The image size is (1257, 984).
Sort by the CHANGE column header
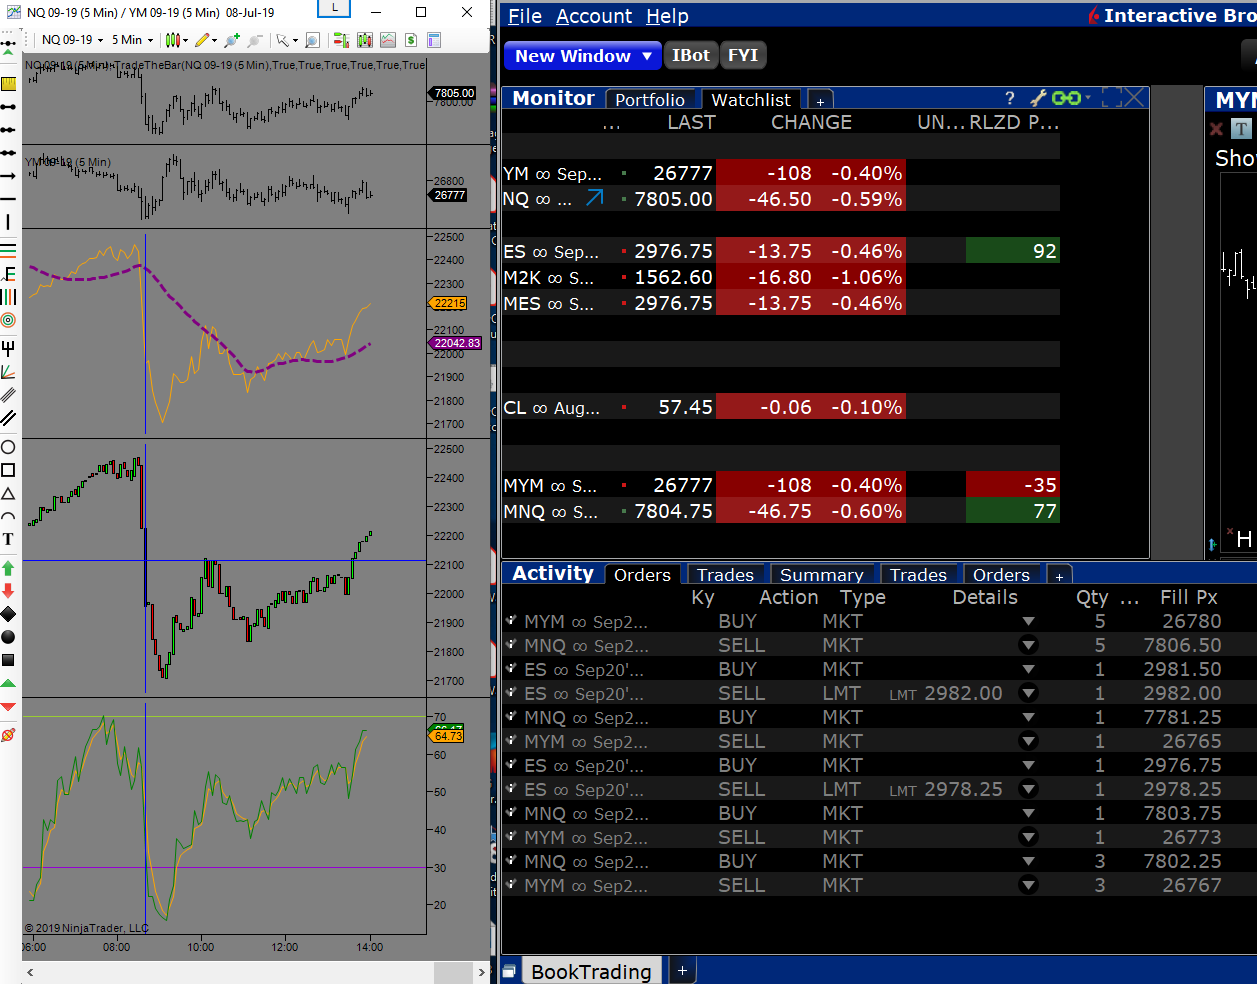tap(811, 122)
